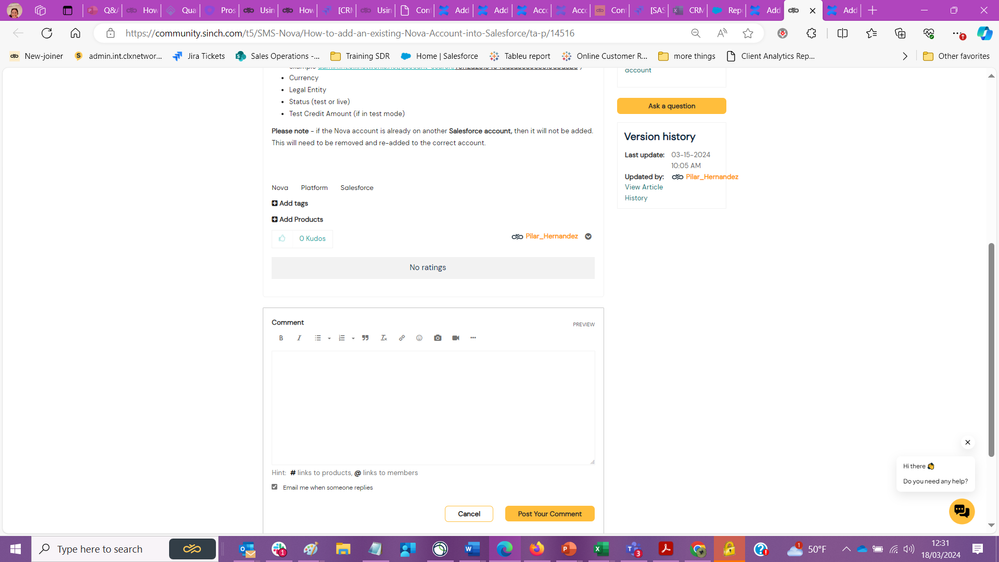
Task: Open the chat help widget
Action: click(961, 511)
